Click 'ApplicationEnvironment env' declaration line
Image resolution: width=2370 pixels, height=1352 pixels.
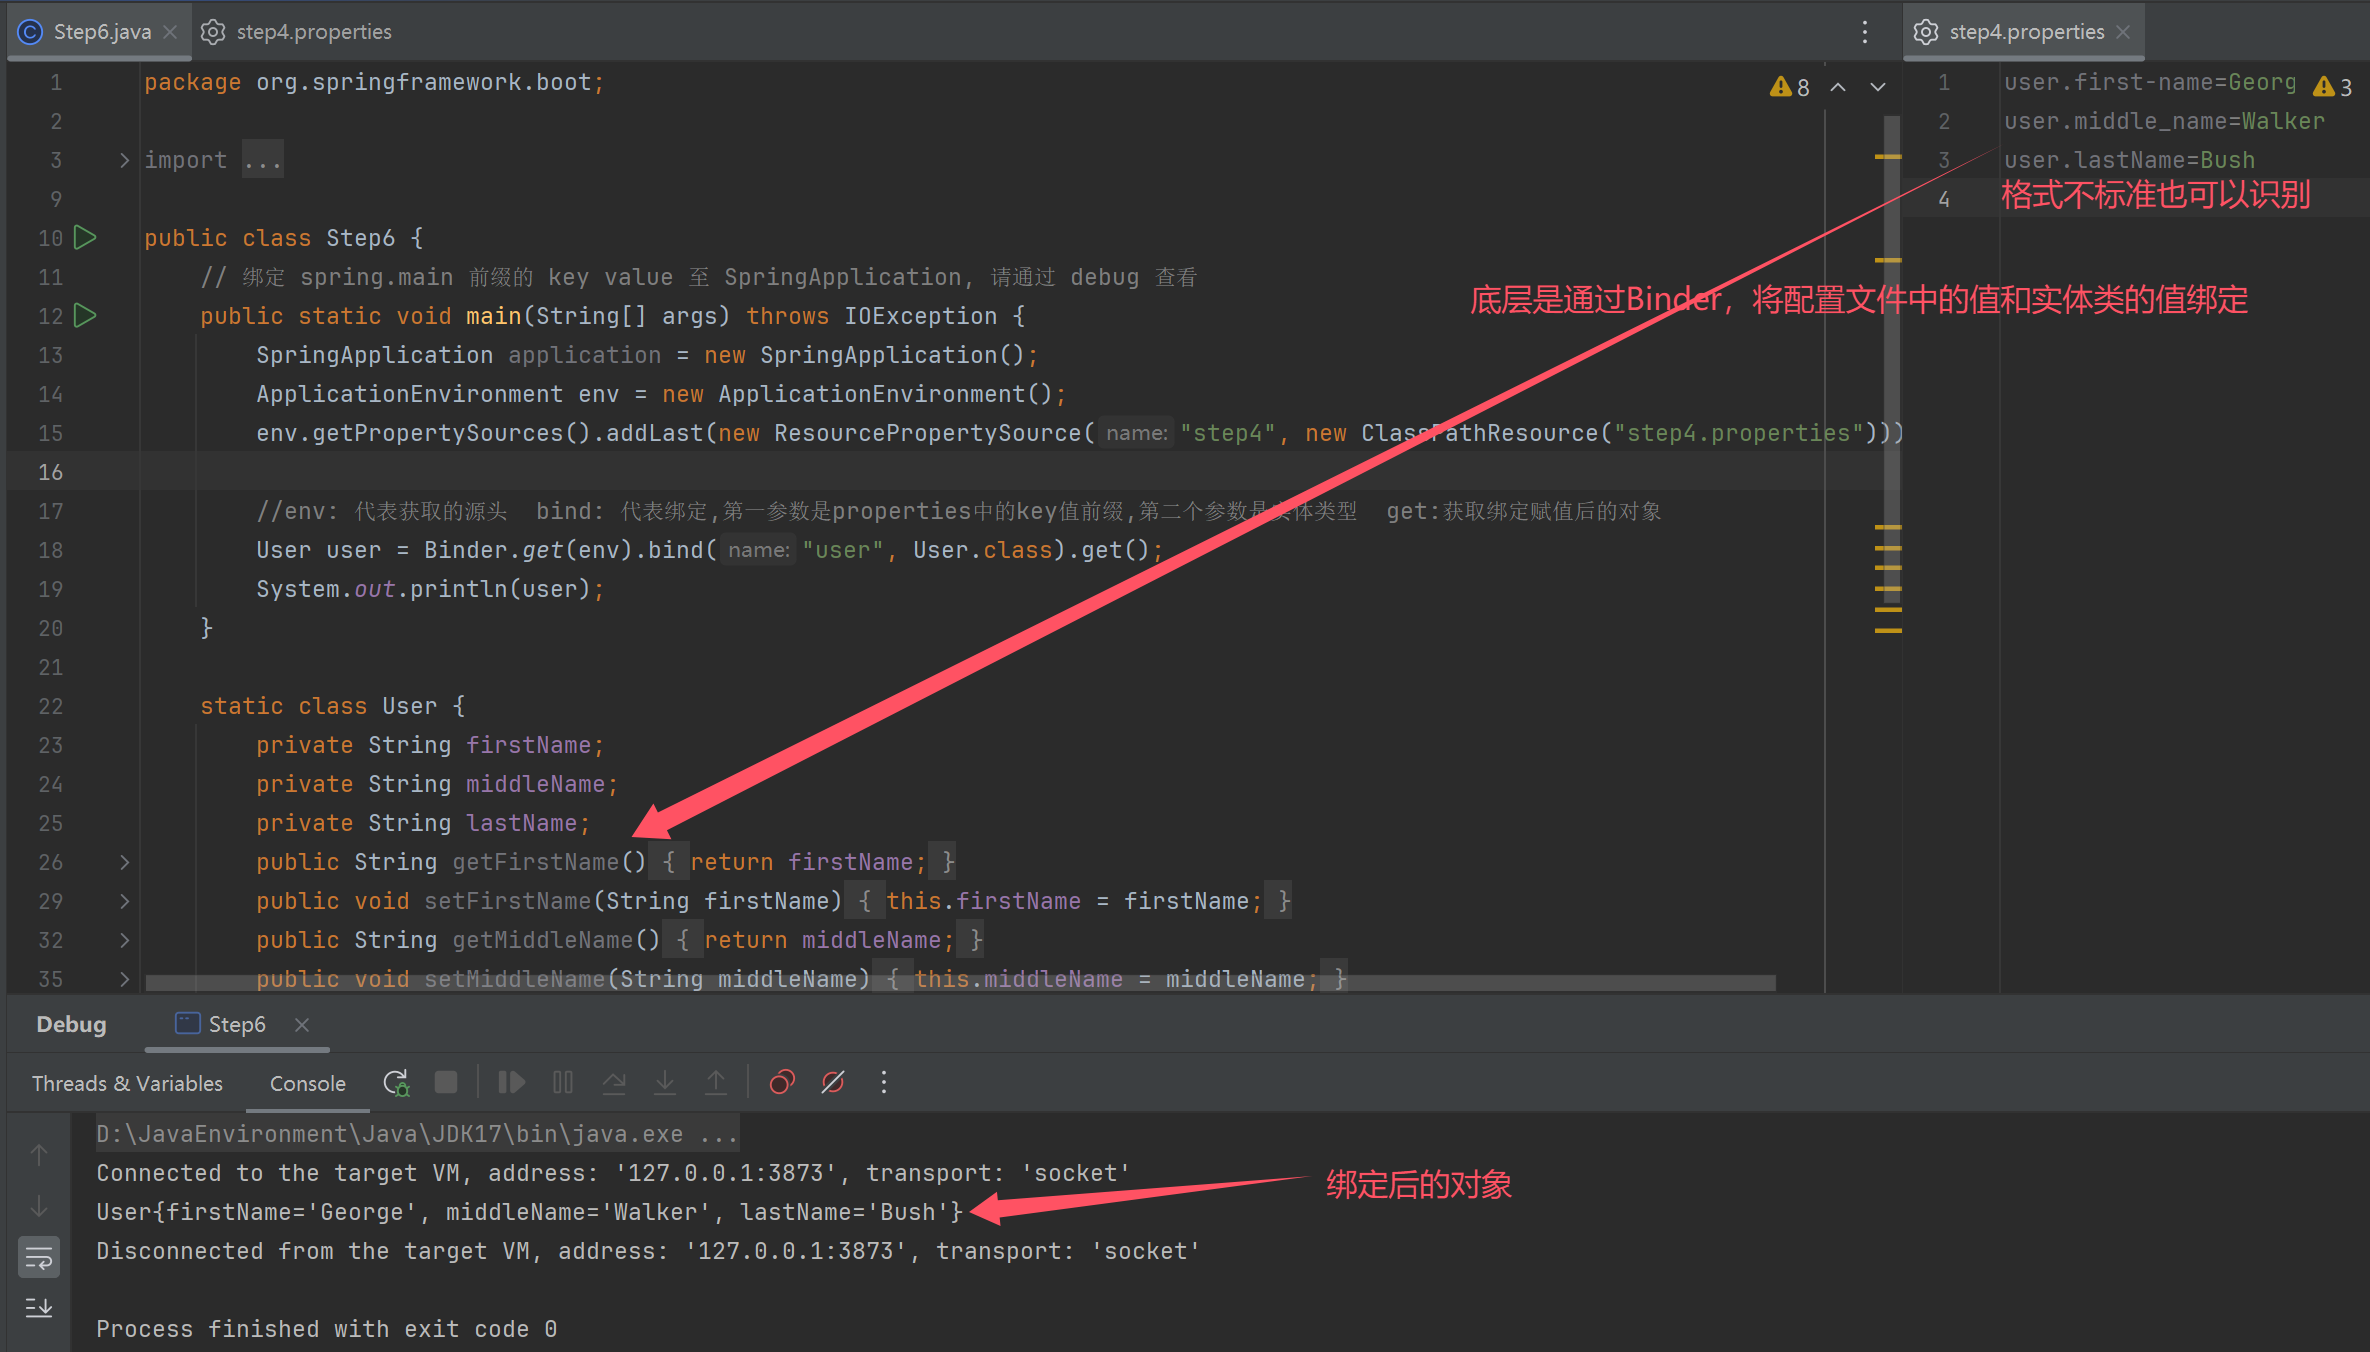tap(661, 394)
